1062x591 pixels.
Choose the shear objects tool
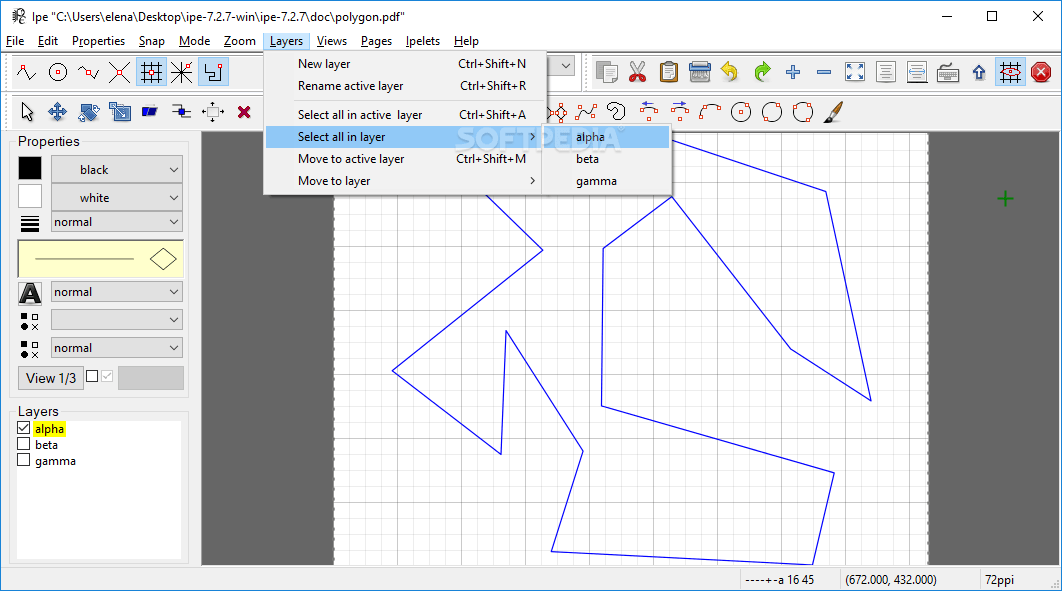point(150,112)
